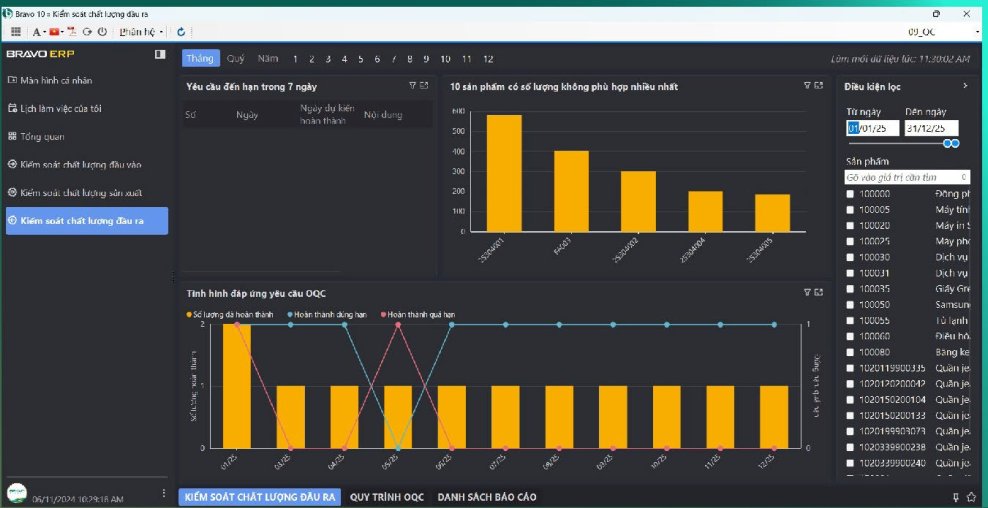Switch to the QUY TRÌNH OQC tab
This screenshot has width=988, height=508.
click(x=387, y=497)
